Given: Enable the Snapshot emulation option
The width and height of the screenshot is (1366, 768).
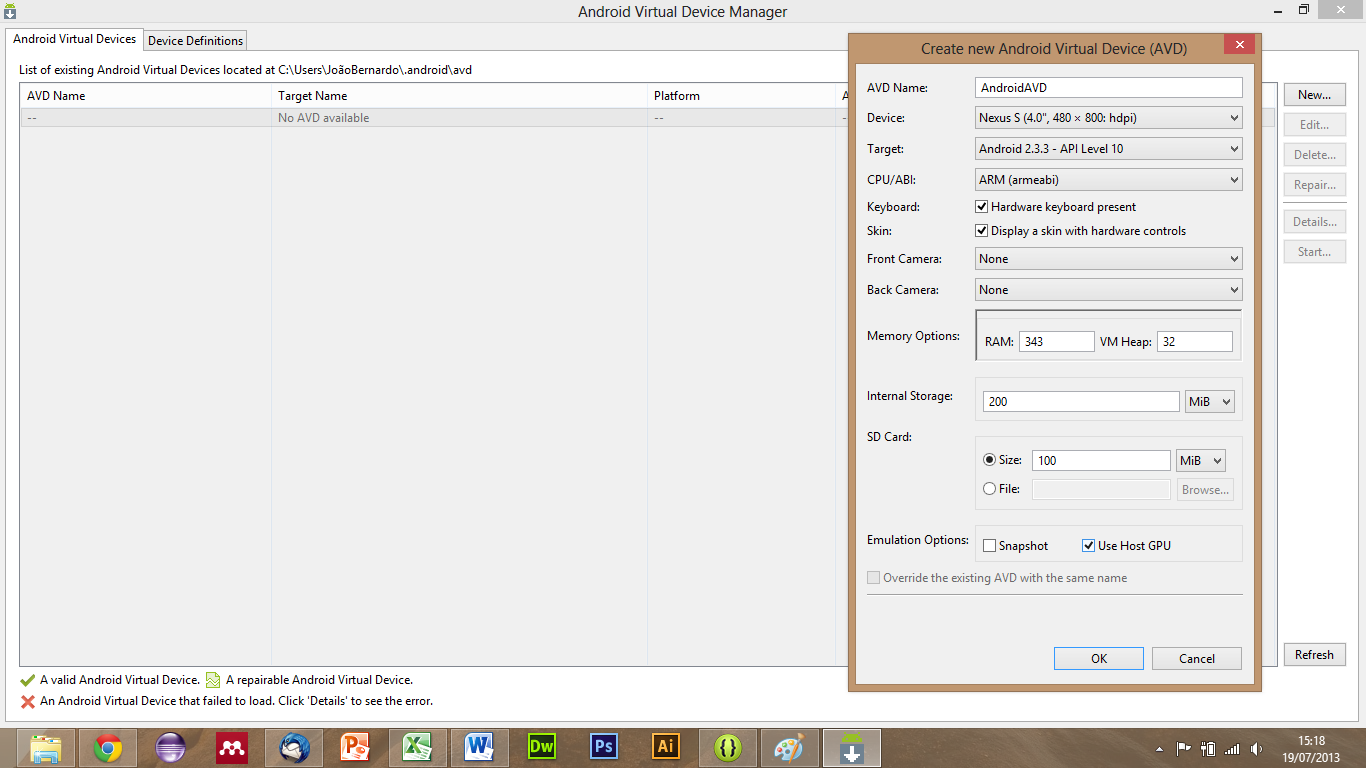Looking at the screenshot, I should 990,546.
